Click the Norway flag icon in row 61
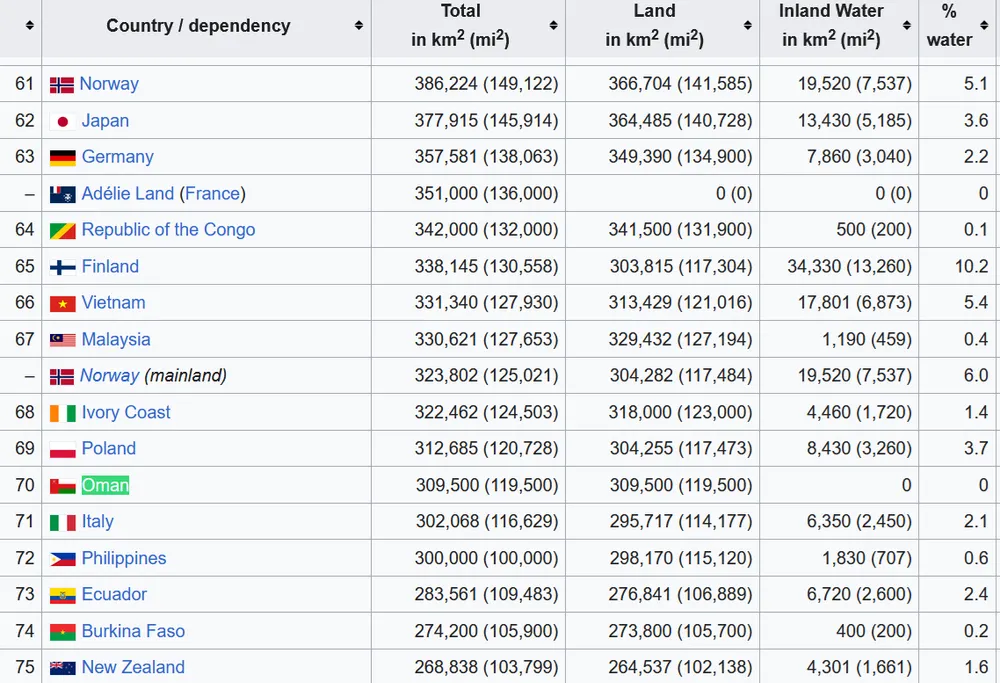Viewport: 1000px width, 683px height. point(62,85)
